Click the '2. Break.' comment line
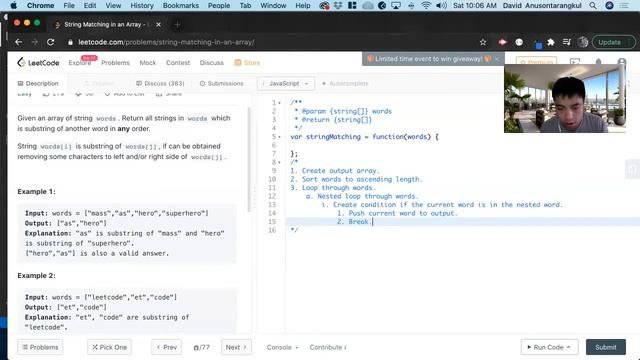The width and height of the screenshot is (640, 360). click(x=355, y=222)
